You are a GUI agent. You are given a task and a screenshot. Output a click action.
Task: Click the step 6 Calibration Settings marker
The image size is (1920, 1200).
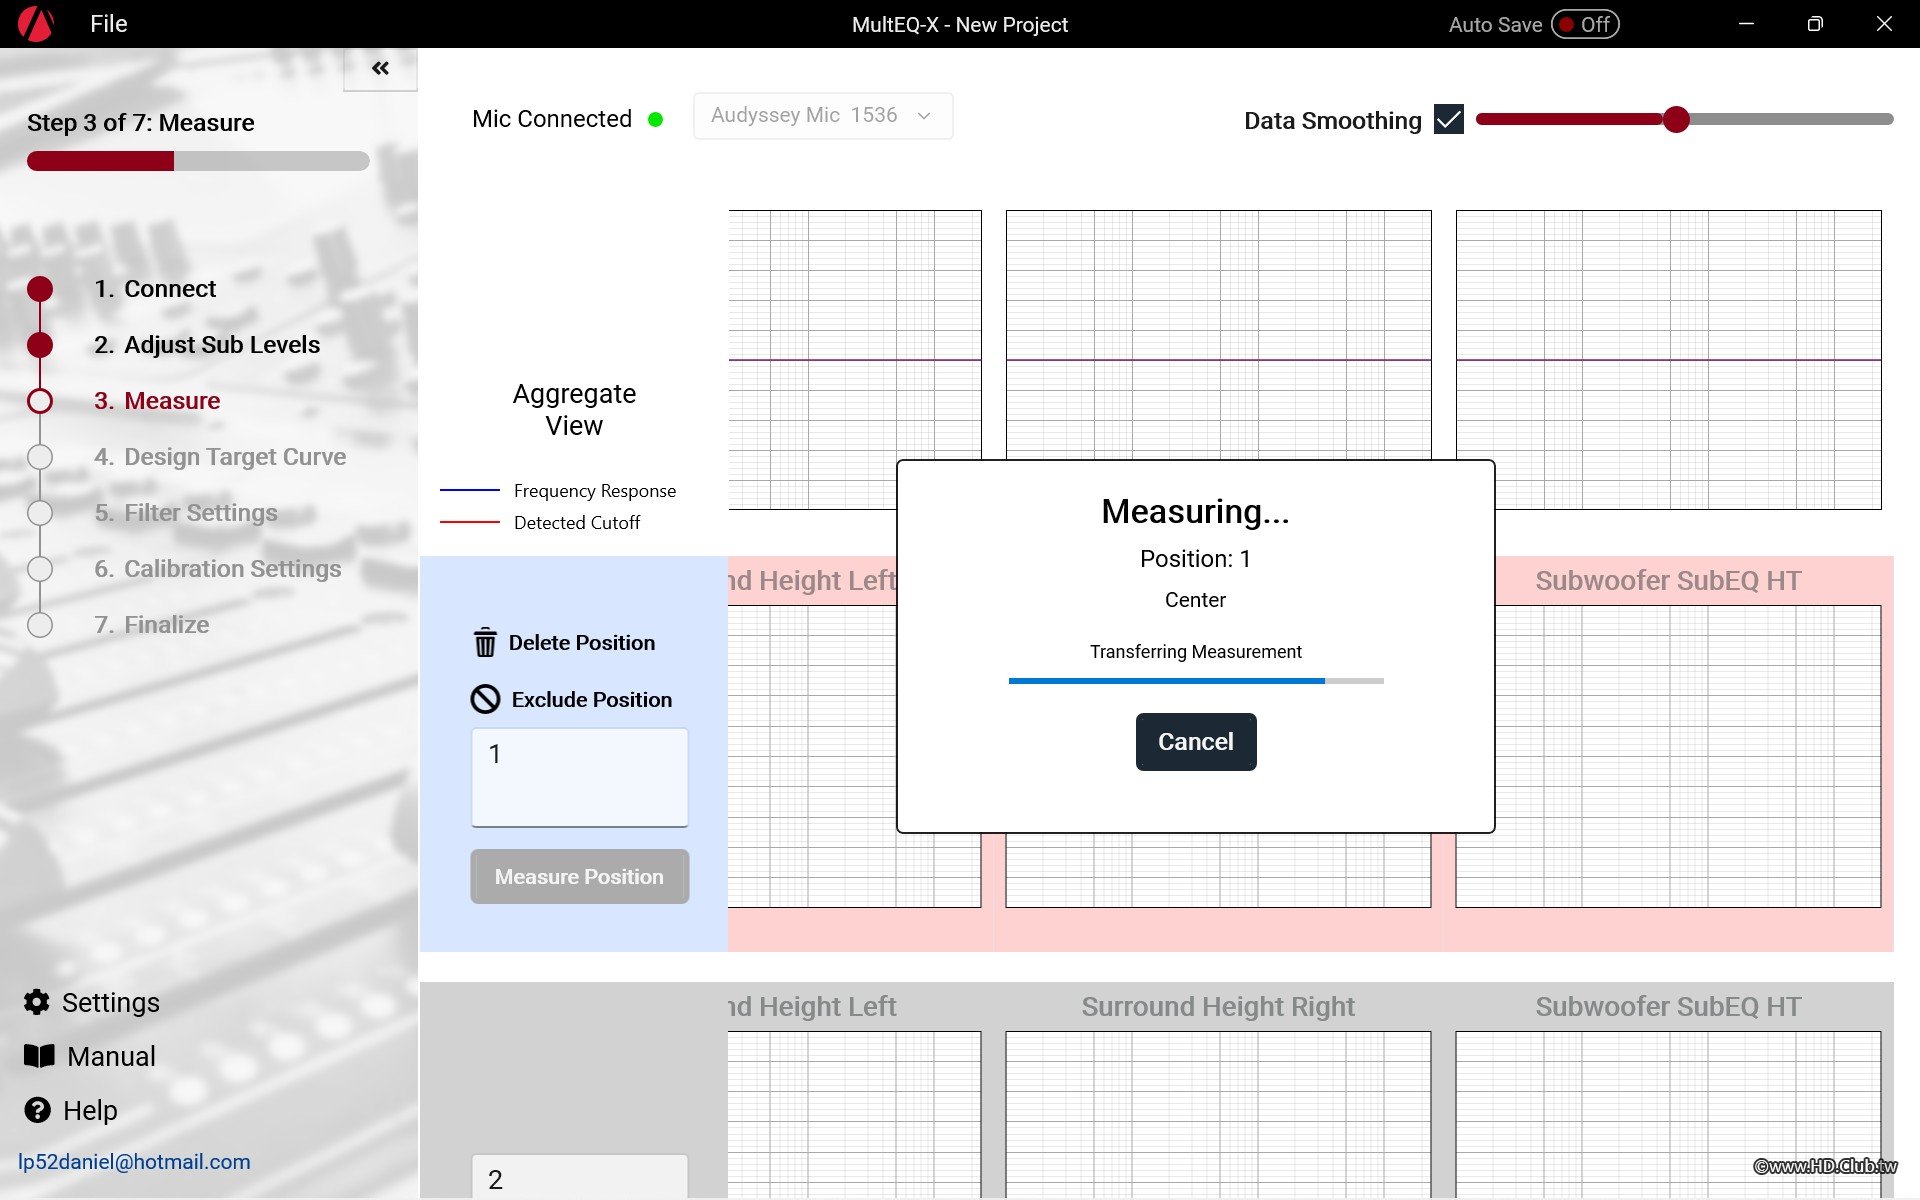tap(40, 569)
